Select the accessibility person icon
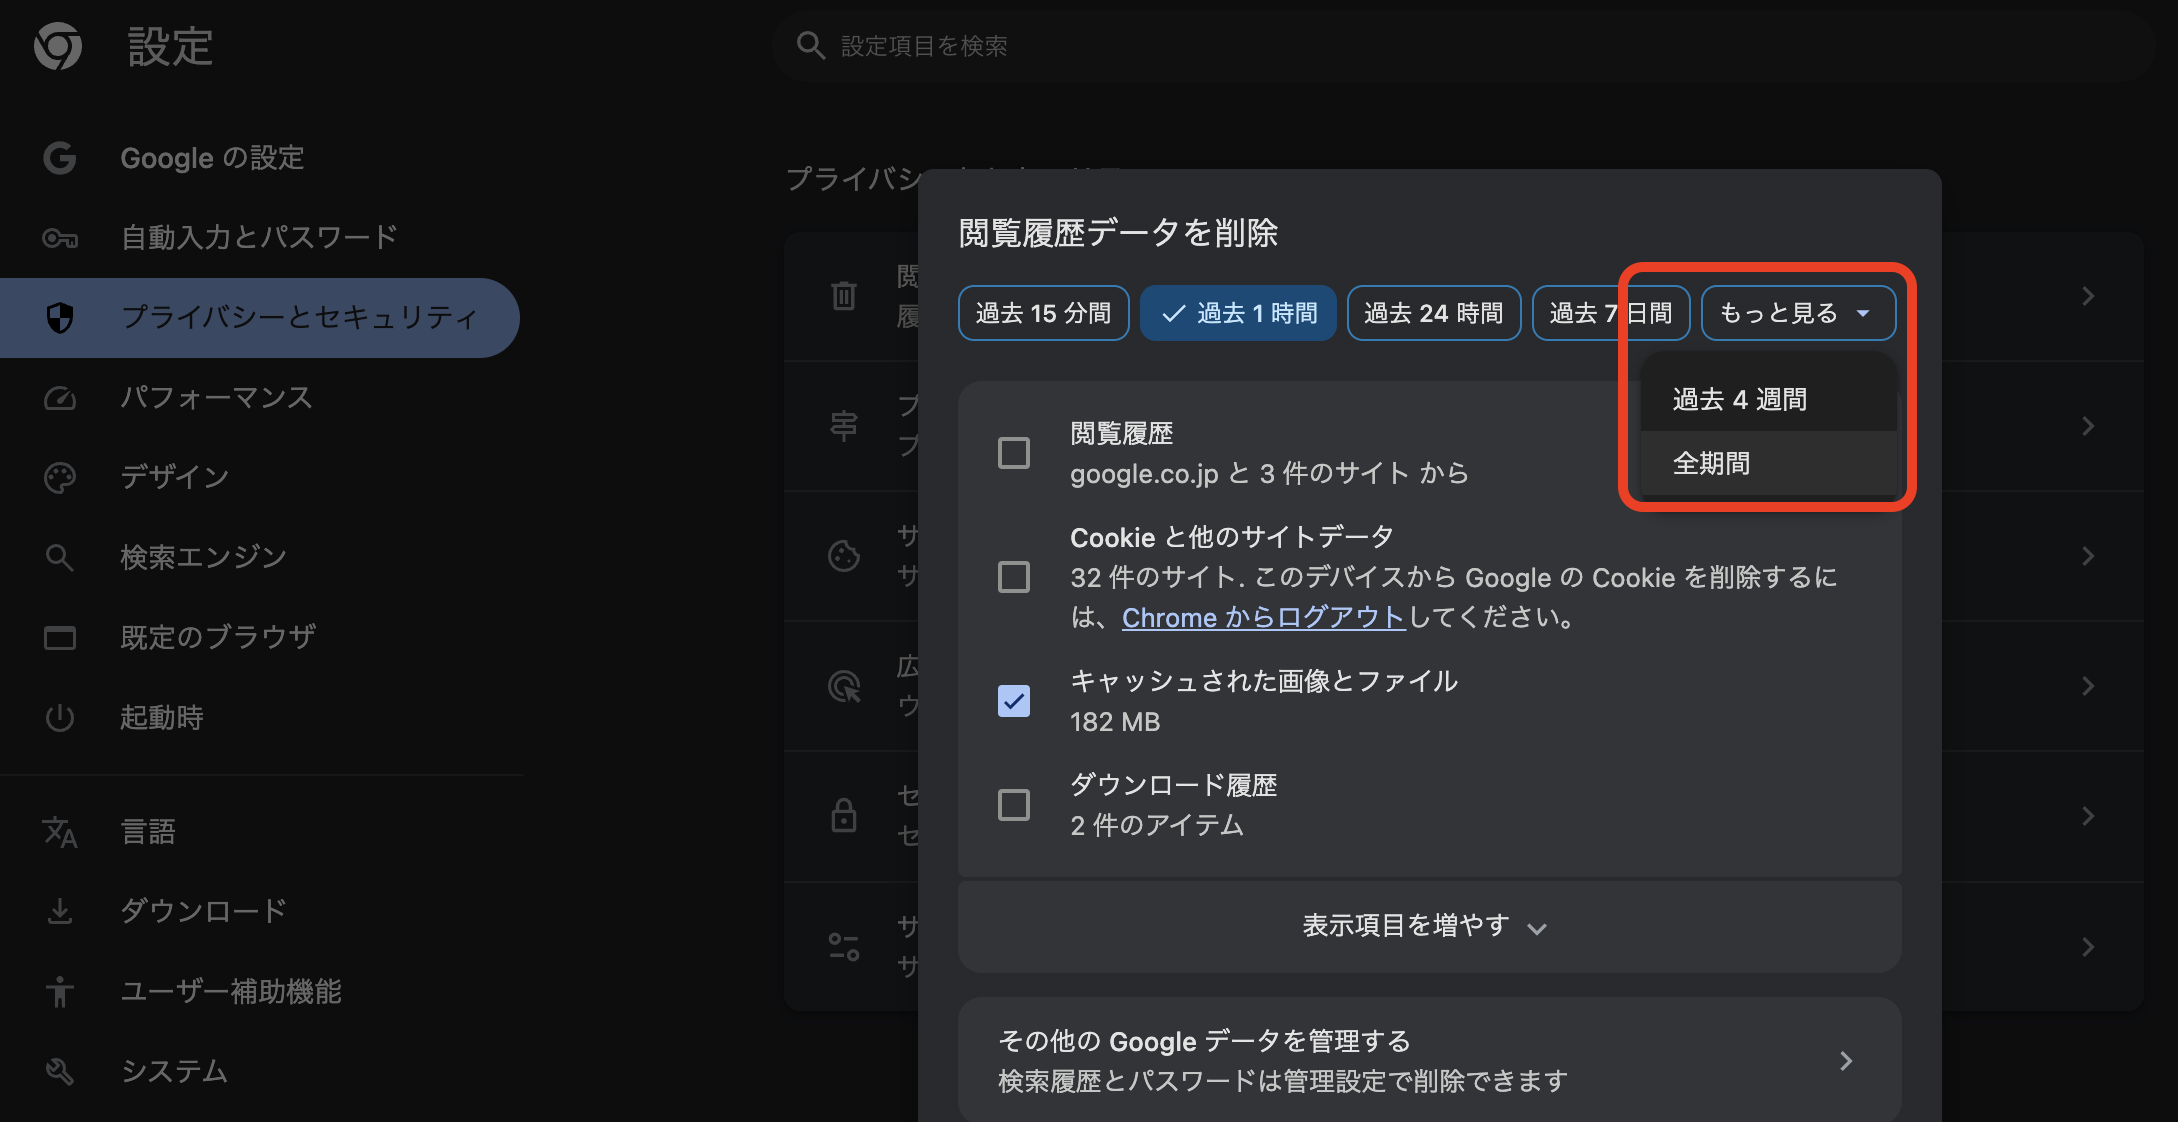The image size is (2178, 1122). click(x=60, y=992)
